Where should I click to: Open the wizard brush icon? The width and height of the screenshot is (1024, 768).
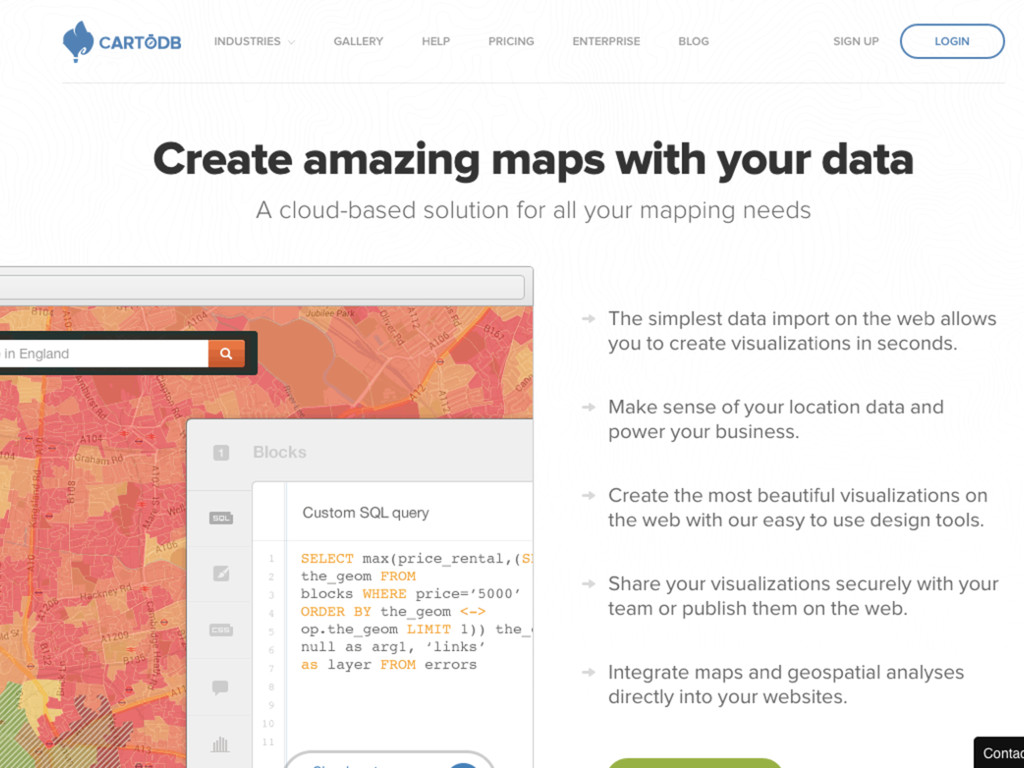(221, 573)
